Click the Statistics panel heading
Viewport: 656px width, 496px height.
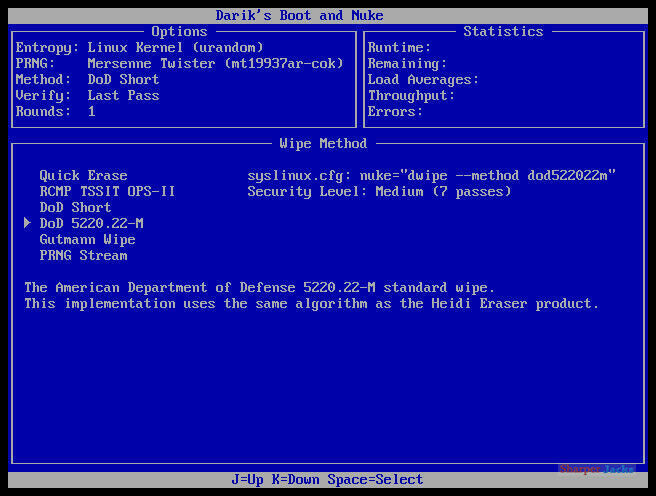tap(503, 31)
